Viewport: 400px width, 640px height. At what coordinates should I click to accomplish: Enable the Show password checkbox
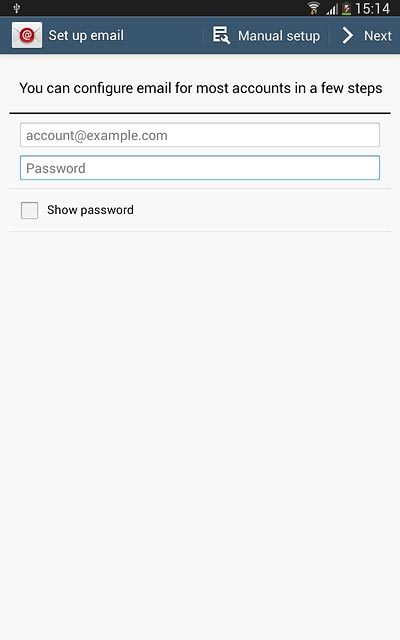coord(29,210)
